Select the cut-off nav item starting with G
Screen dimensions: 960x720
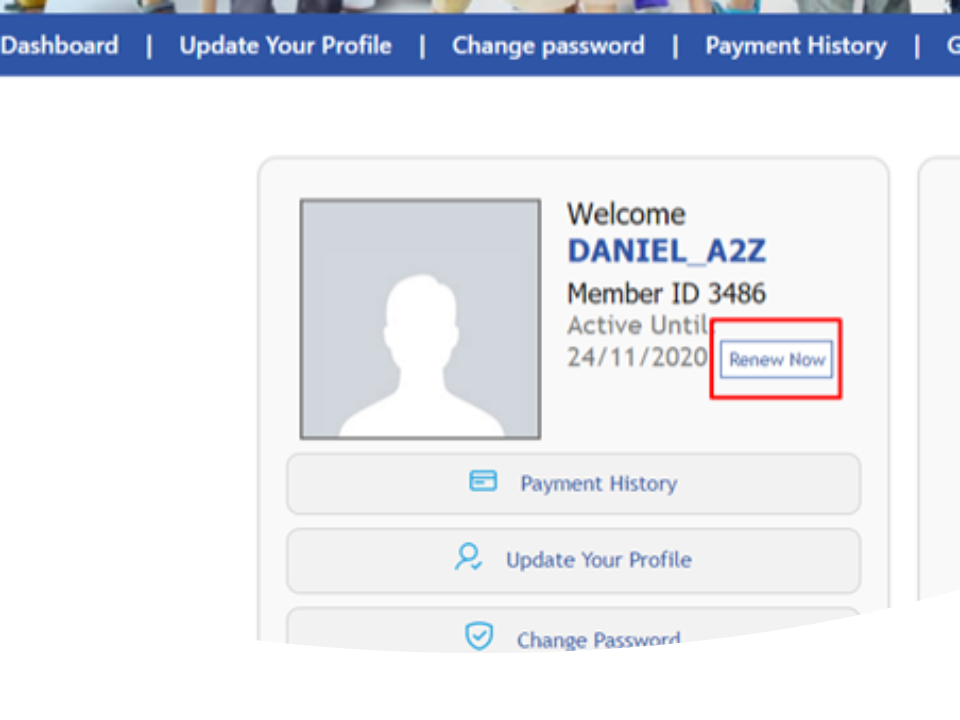point(953,46)
